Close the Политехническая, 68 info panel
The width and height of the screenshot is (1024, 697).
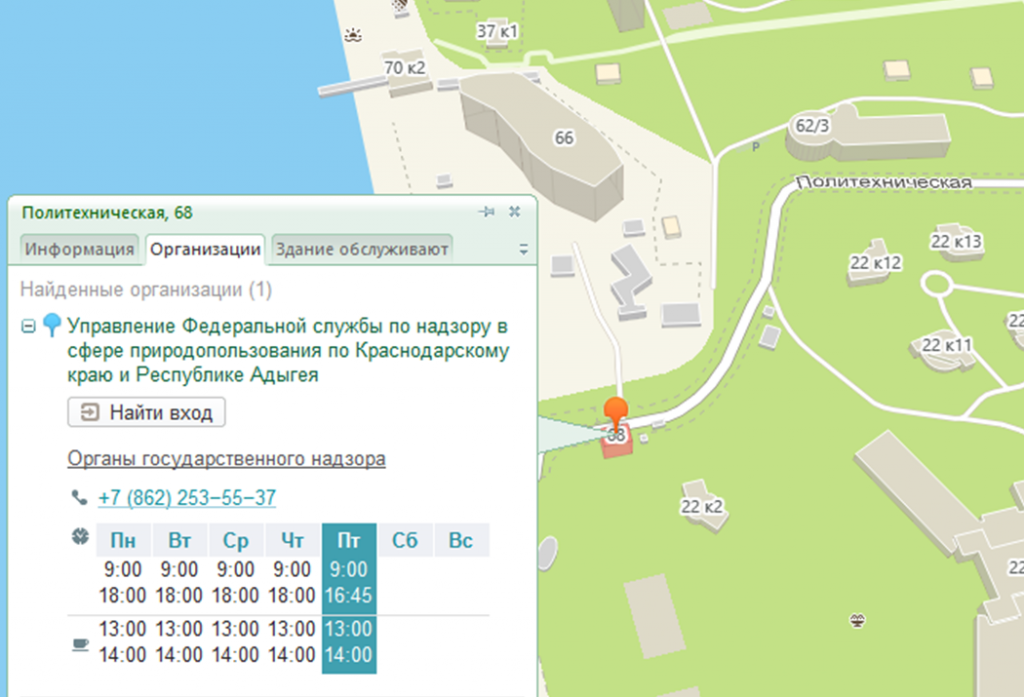pyautogui.click(x=514, y=212)
